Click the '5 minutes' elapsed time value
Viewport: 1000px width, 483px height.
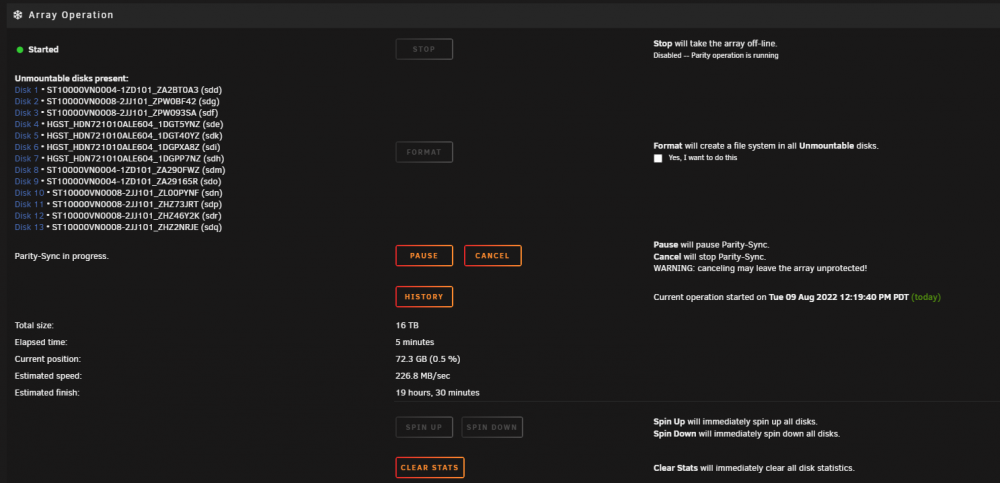tap(415, 342)
